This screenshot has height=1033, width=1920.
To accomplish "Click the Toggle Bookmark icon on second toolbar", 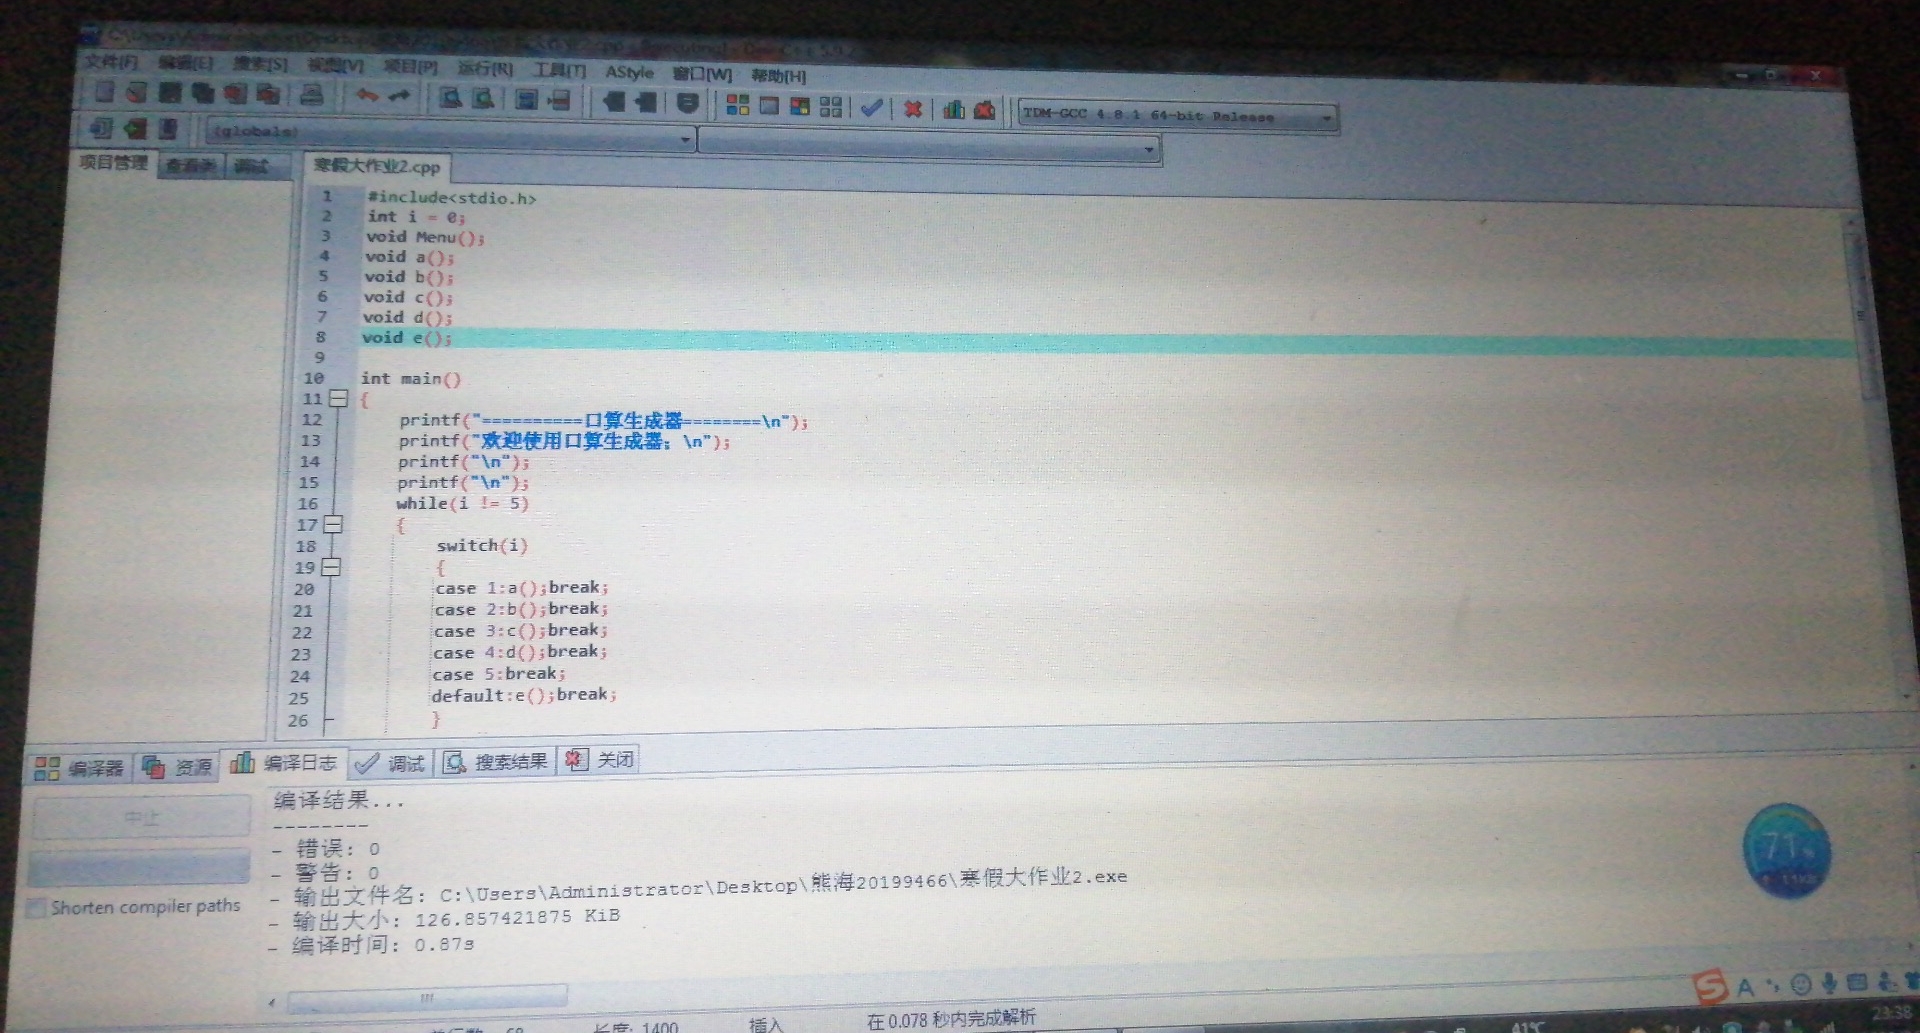I will (135, 128).
